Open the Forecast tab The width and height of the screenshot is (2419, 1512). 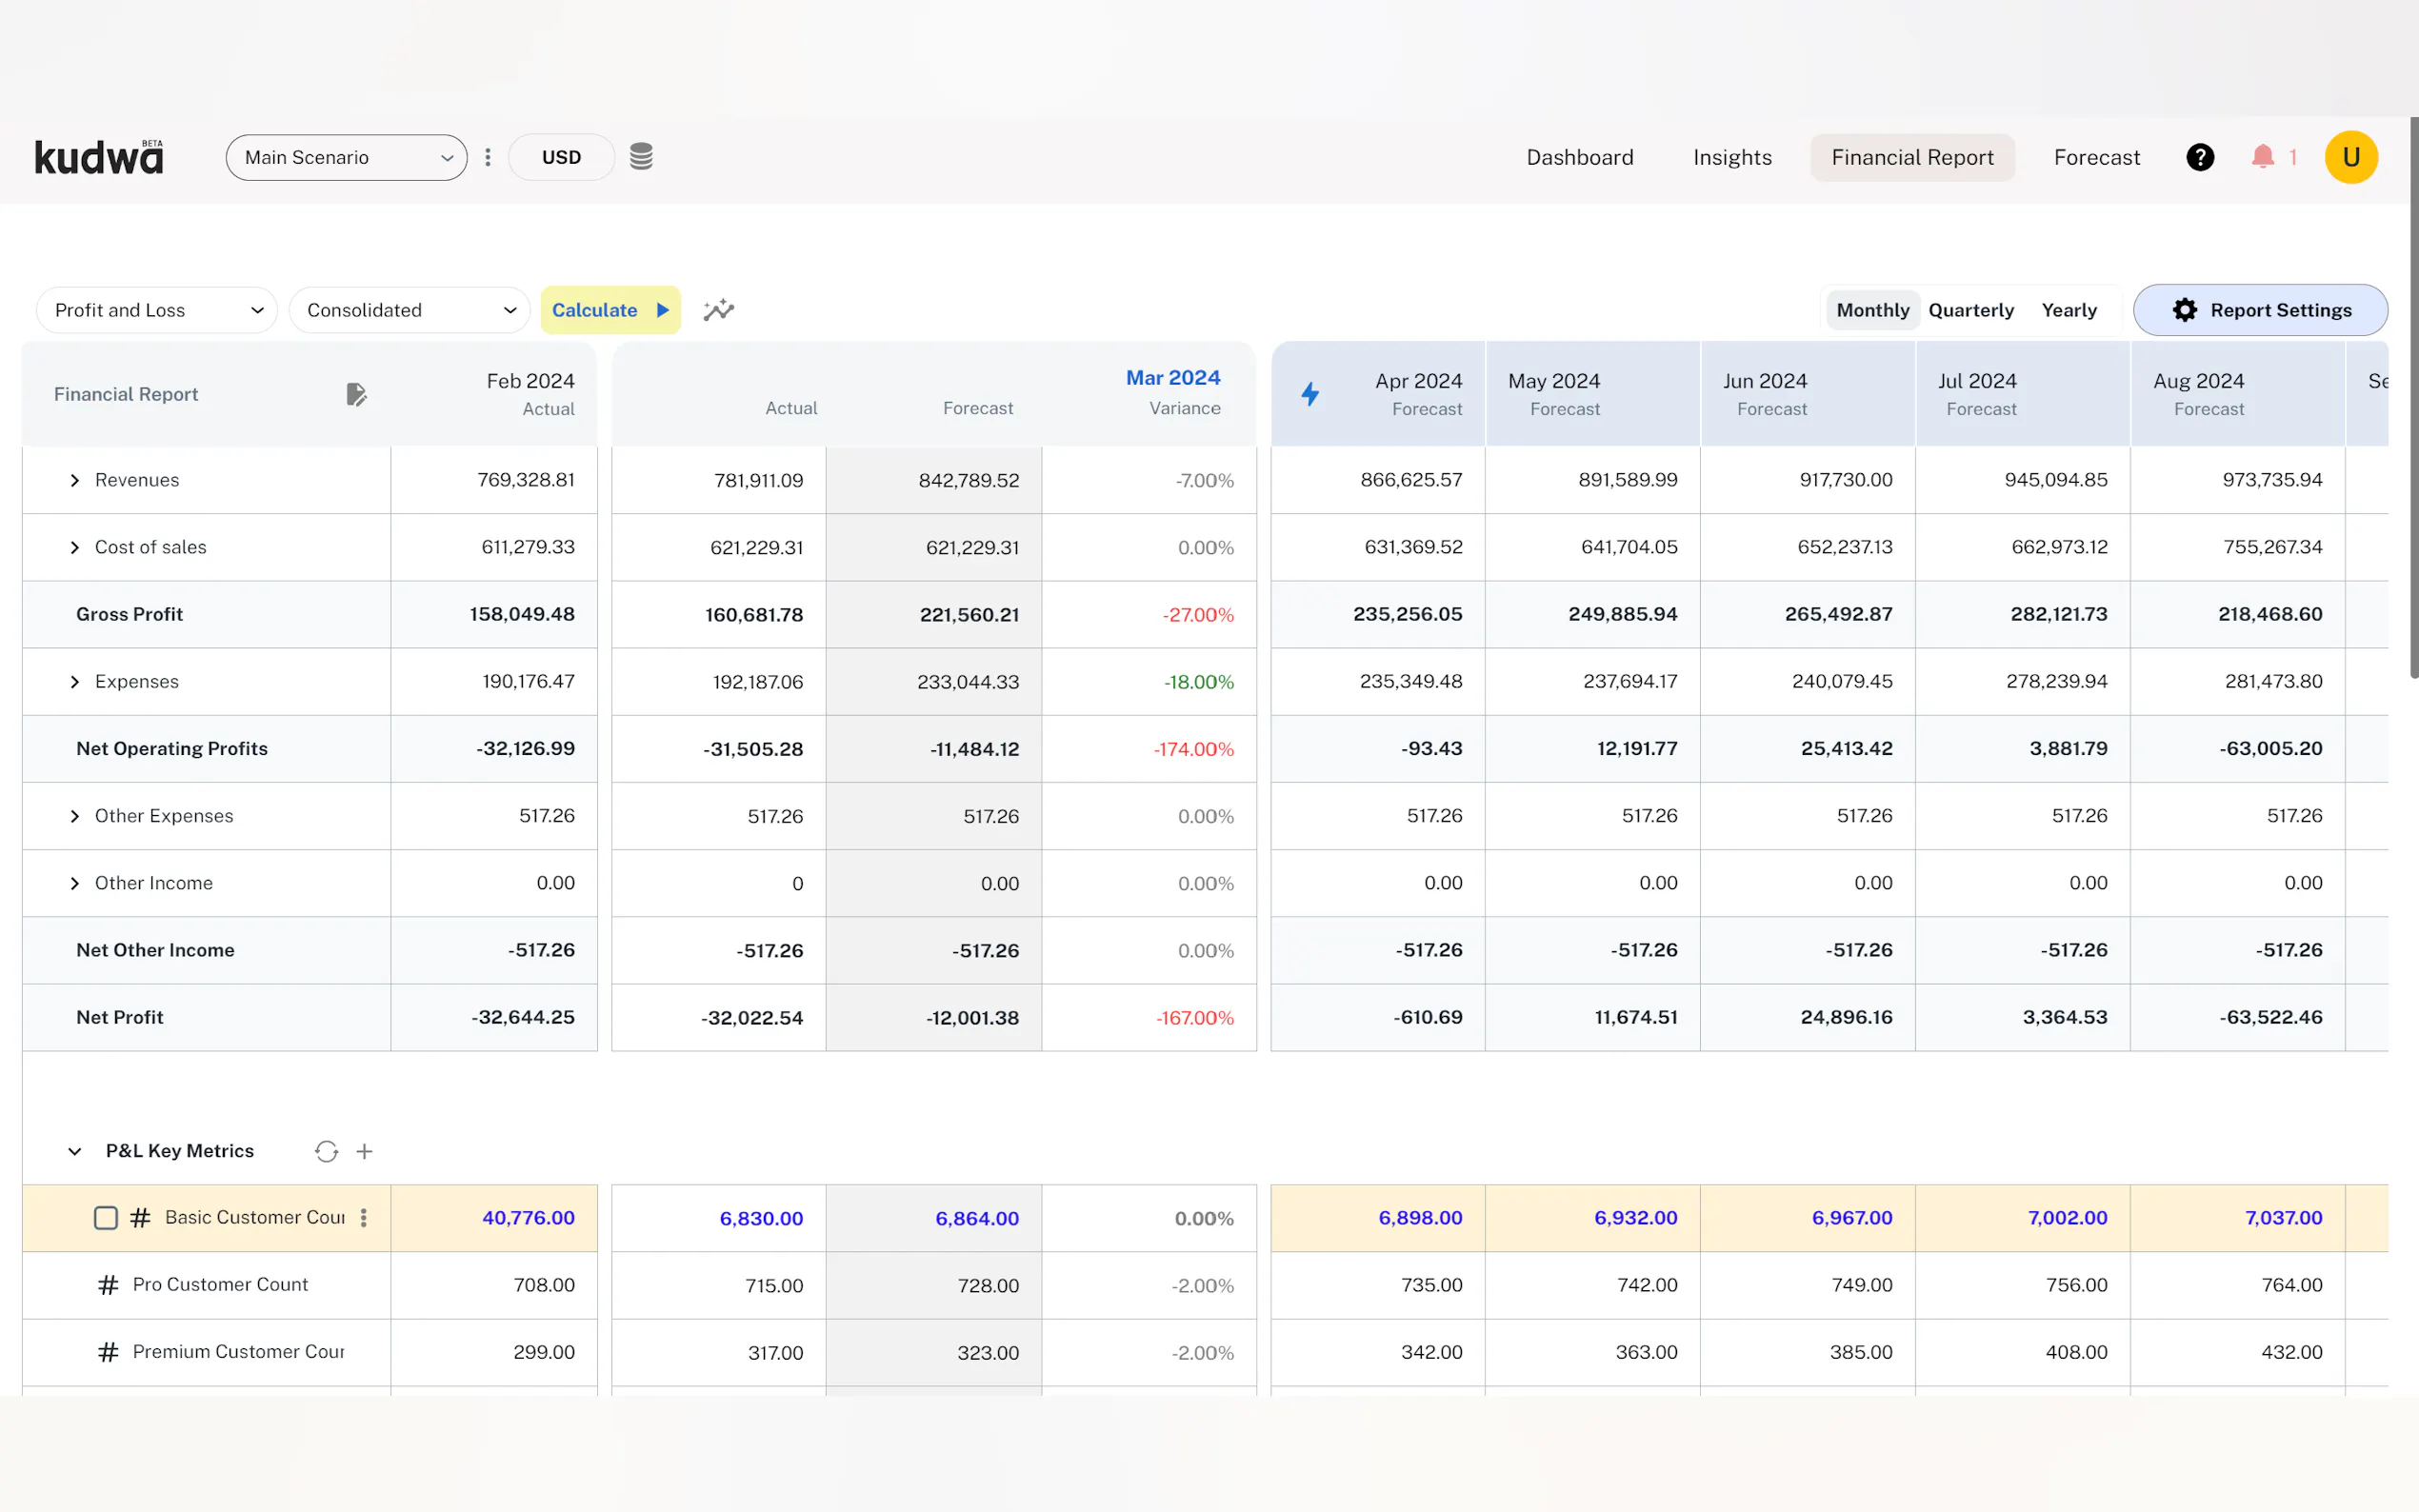tap(2096, 157)
